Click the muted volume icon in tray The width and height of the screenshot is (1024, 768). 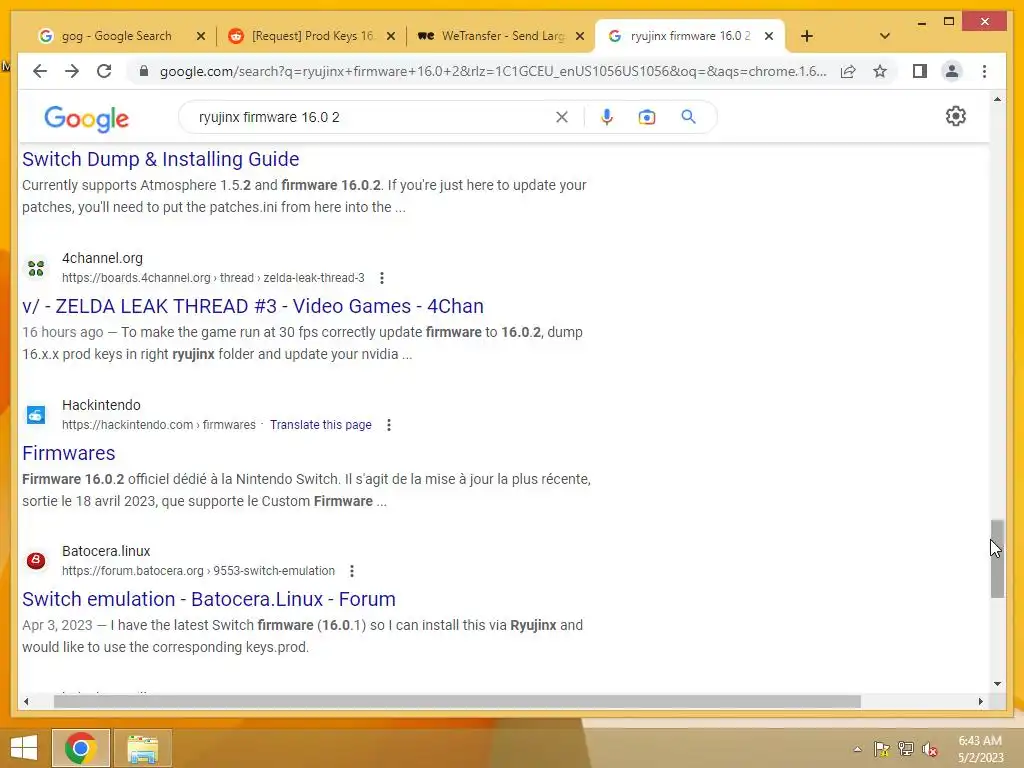(930, 749)
